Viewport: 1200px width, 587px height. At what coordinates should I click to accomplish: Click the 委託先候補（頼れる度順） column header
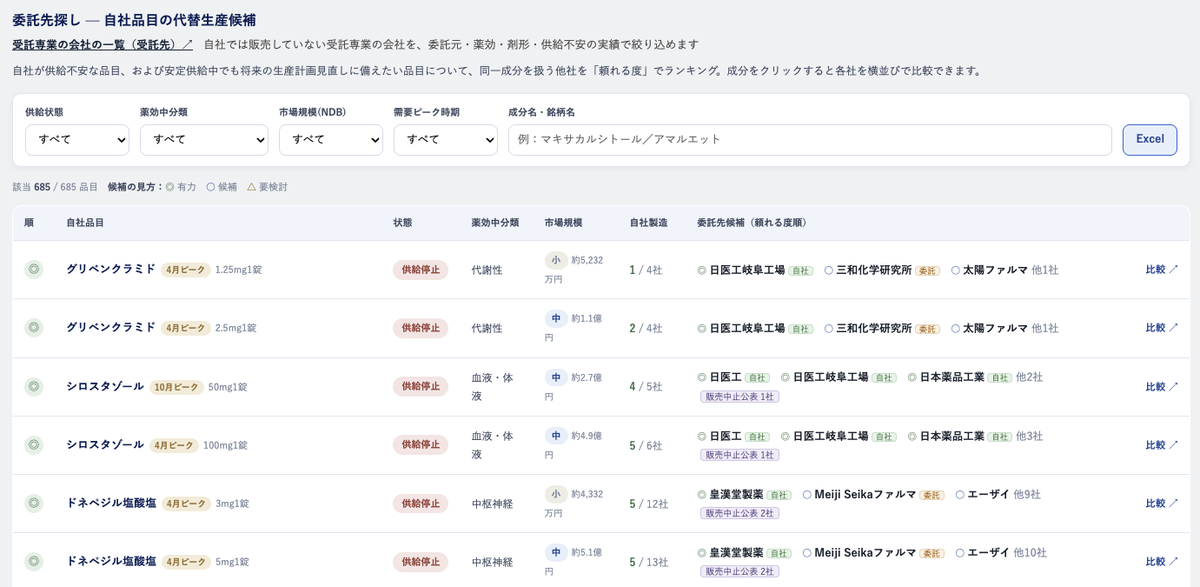tap(752, 223)
